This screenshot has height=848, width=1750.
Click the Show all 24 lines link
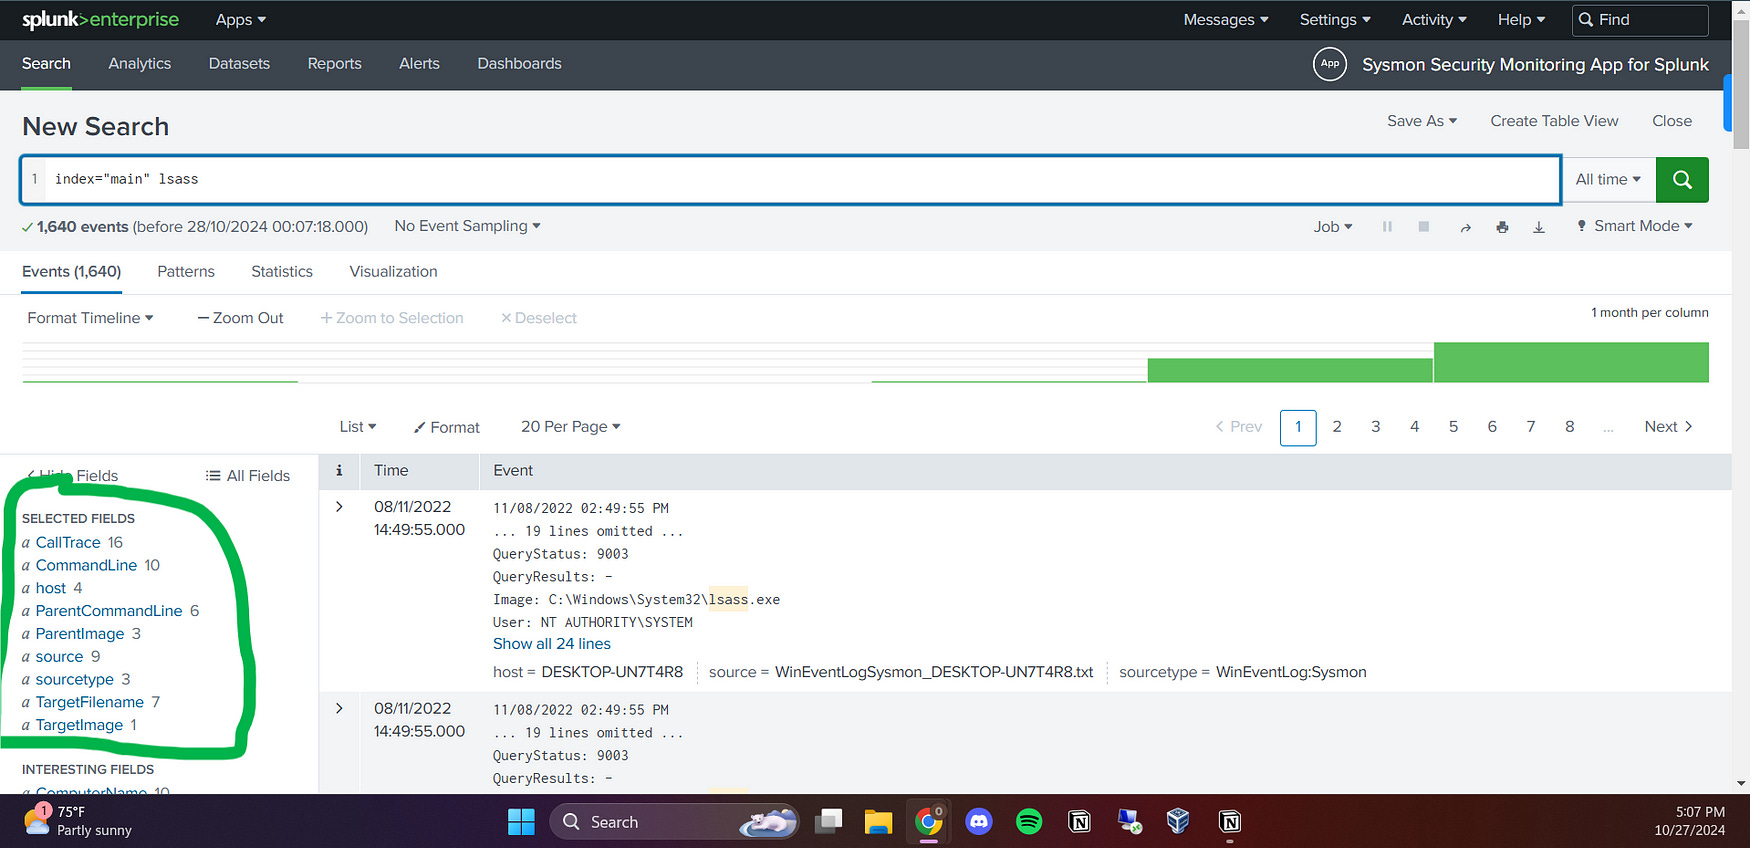(552, 644)
